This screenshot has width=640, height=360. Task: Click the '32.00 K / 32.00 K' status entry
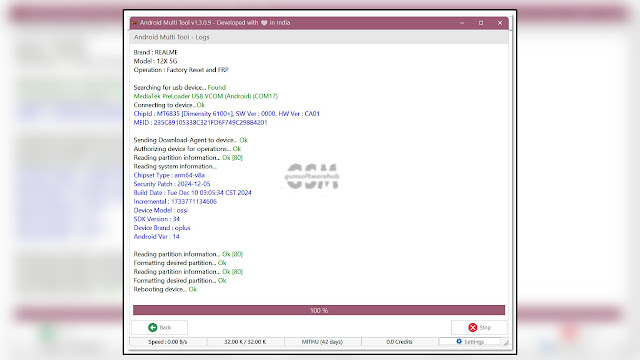coord(245,342)
